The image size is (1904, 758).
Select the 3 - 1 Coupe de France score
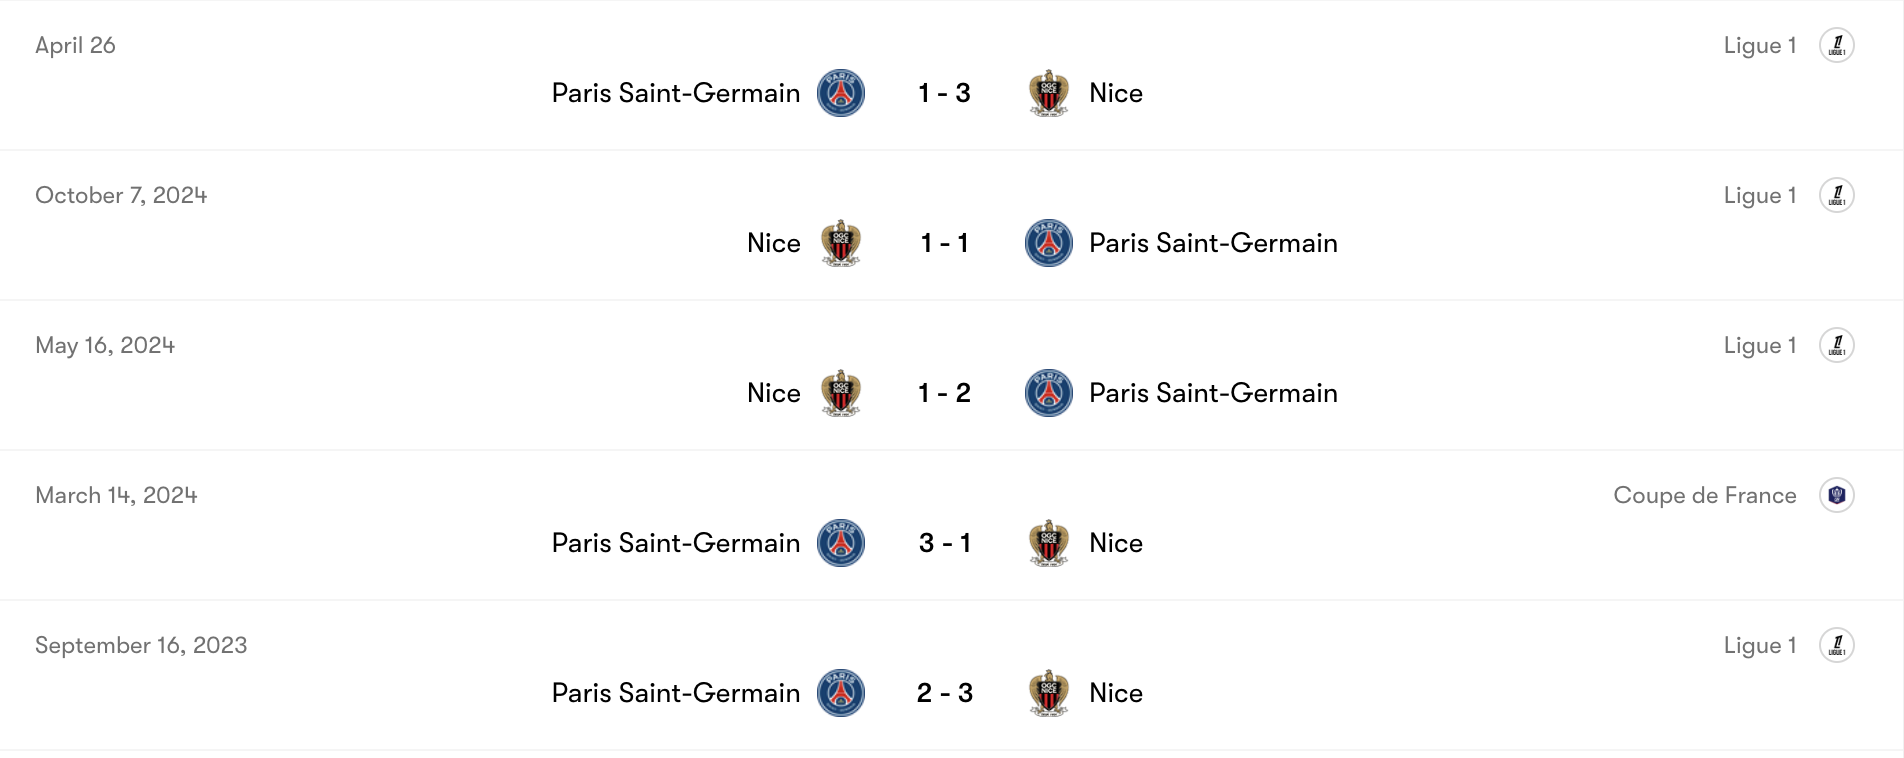coord(944,543)
